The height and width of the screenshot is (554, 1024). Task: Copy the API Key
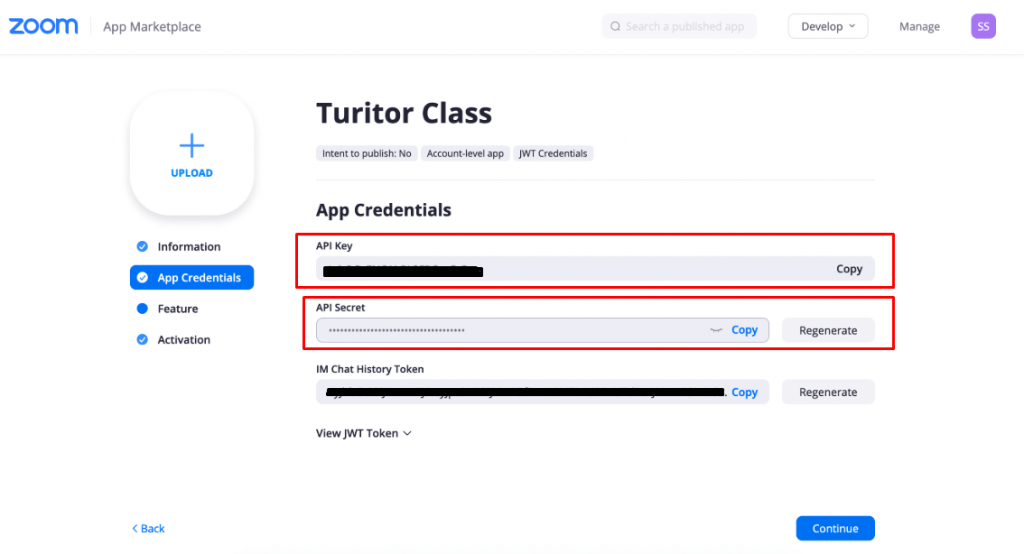click(849, 269)
